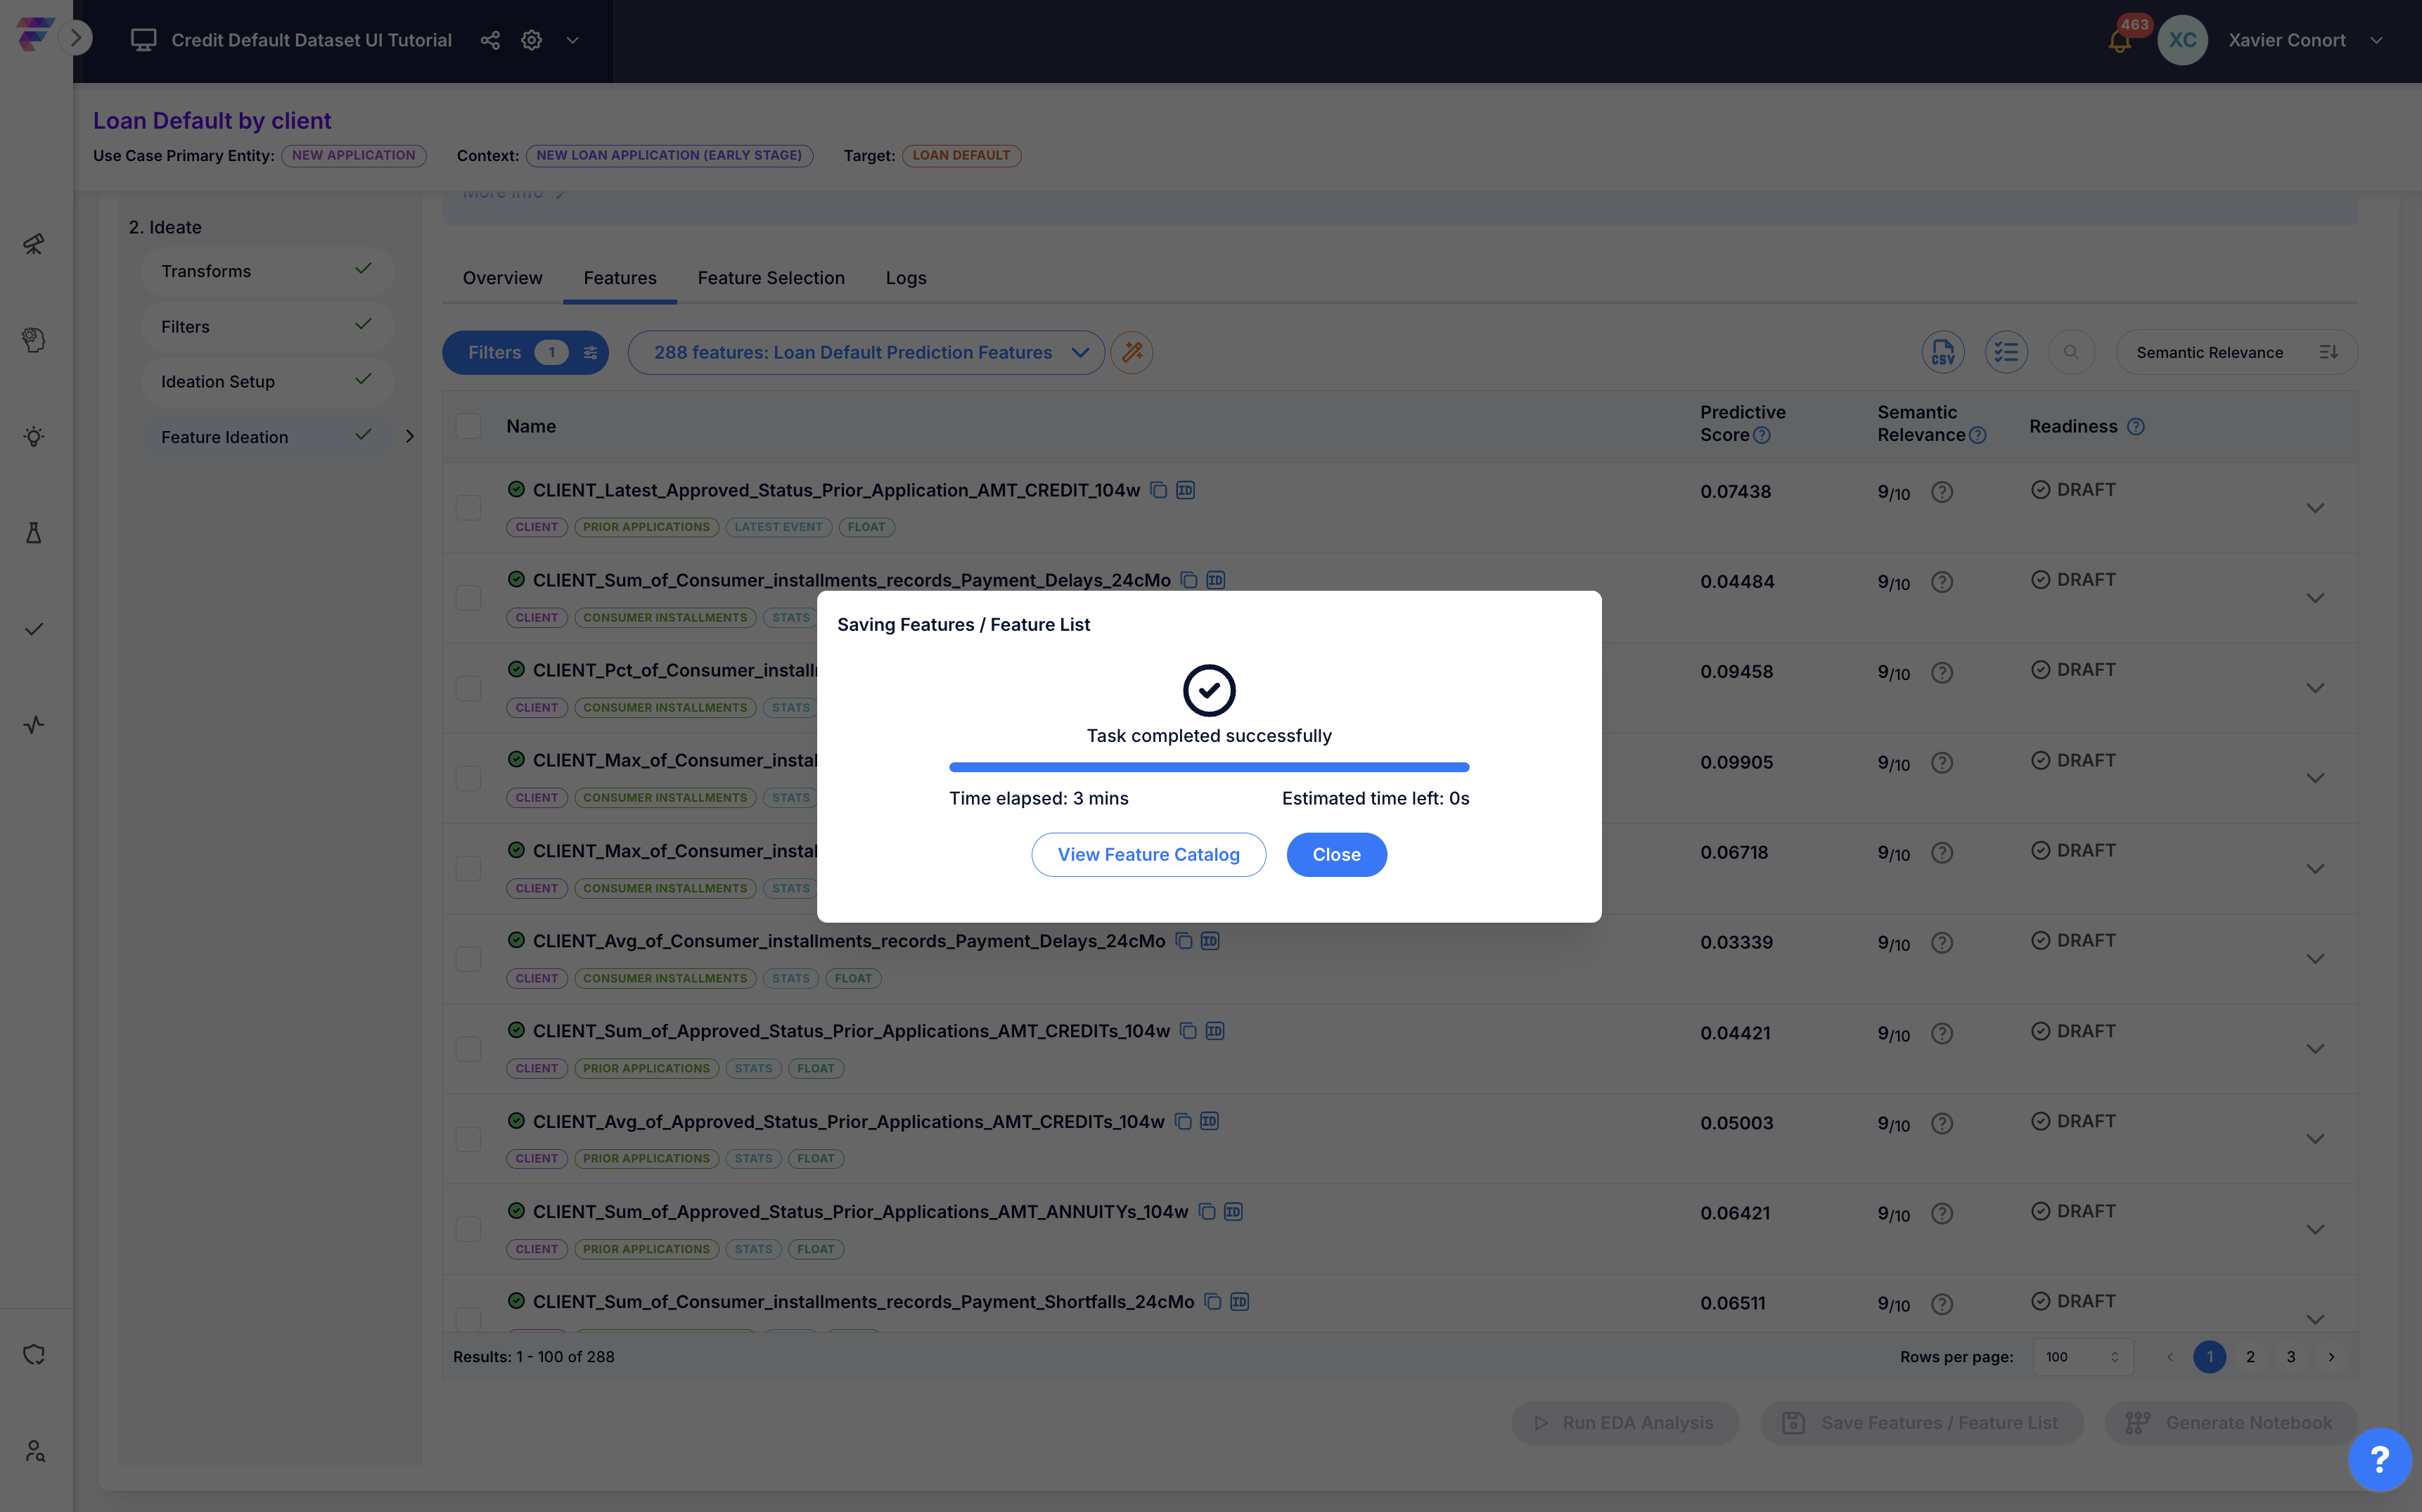2422x1512 pixels.
Task: Click the share icon next to catalog name
Action: pyautogui.click(x=490, y=40)
